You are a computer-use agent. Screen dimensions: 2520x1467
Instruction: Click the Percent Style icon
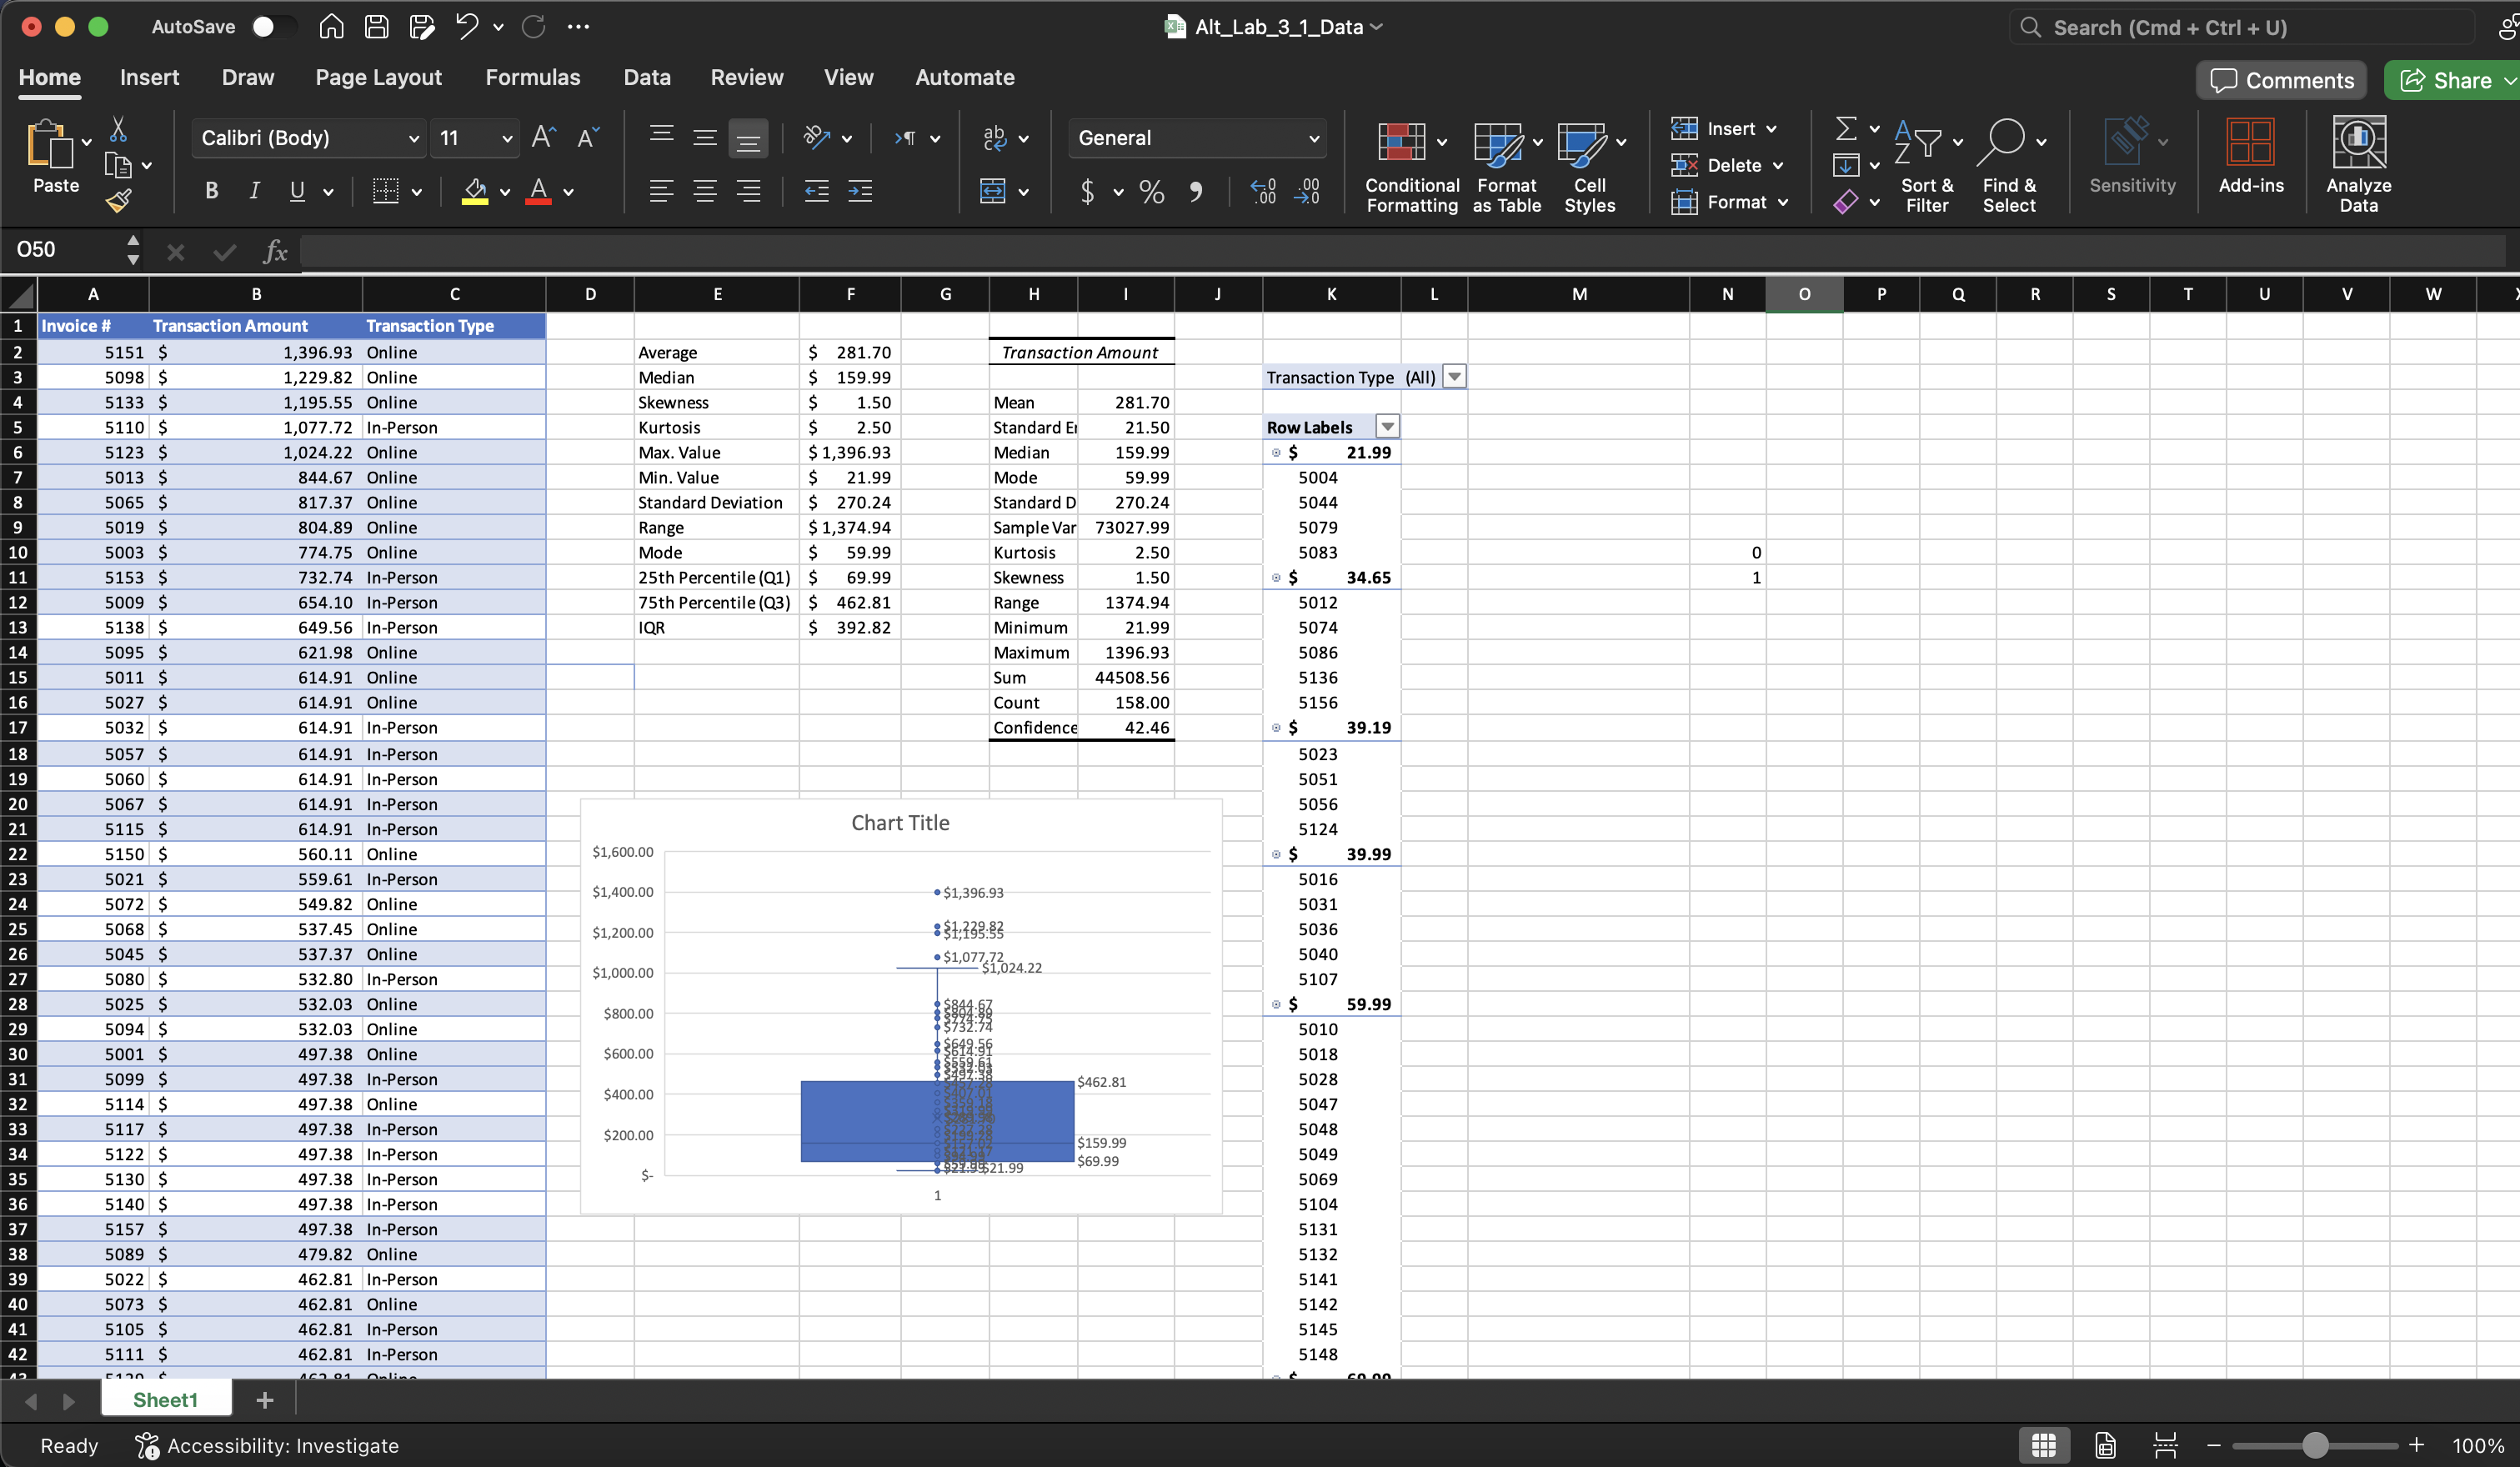(1152, 191)
